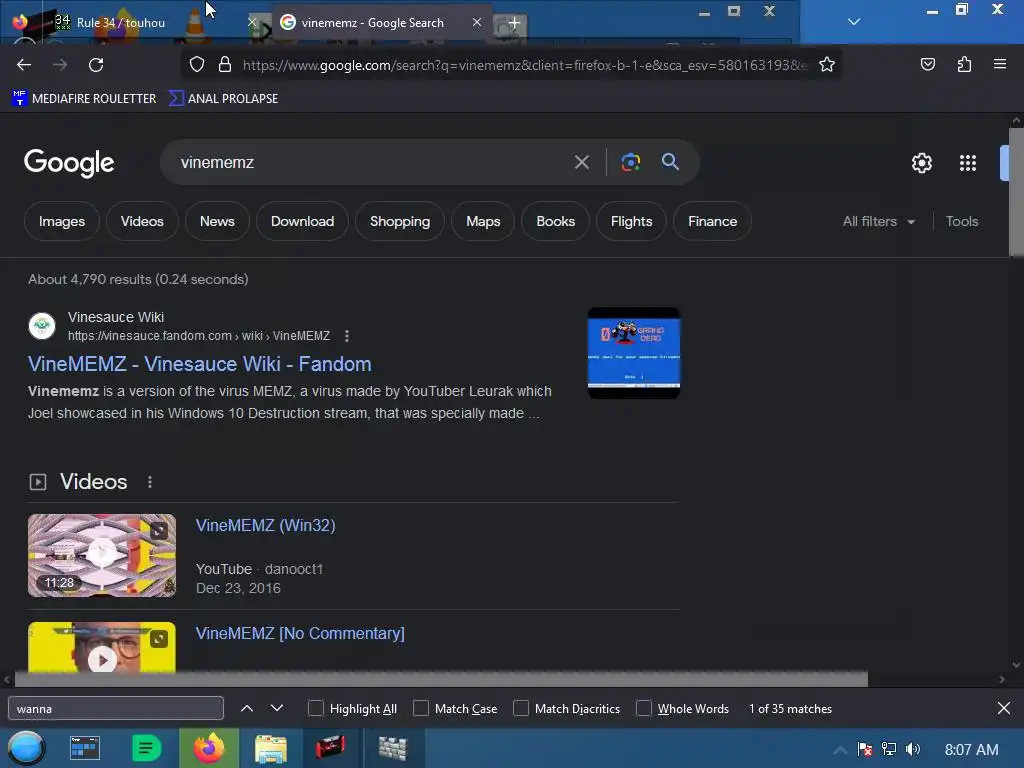Screen dimensions: 1024x768
Task: Save page to Pocket
Action: point(927,64)
